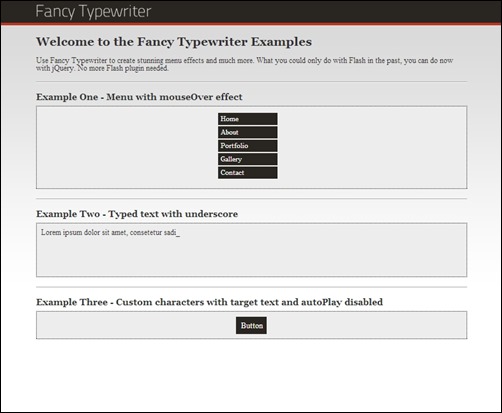Click the Example Two typed text heading

[137, 214]
